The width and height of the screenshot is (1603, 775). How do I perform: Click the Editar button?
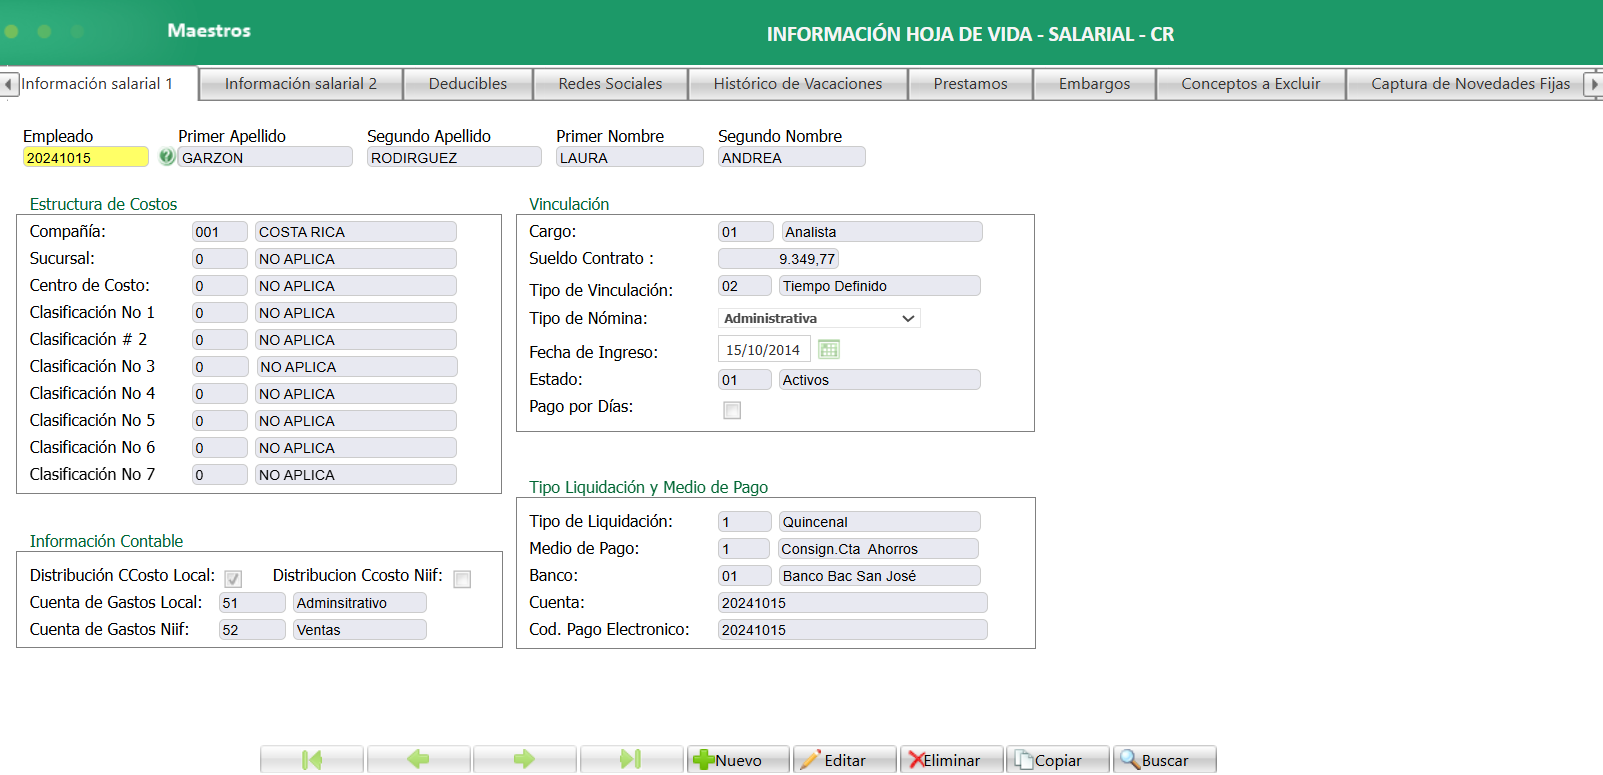[845, 760]
